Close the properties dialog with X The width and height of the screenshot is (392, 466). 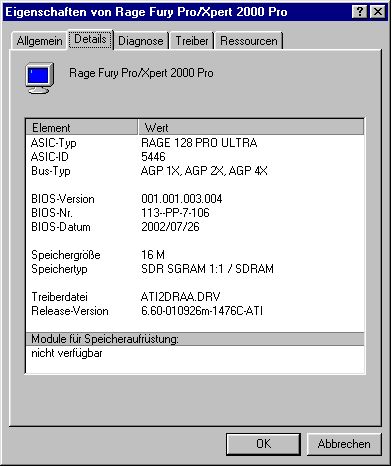(378, 12)
